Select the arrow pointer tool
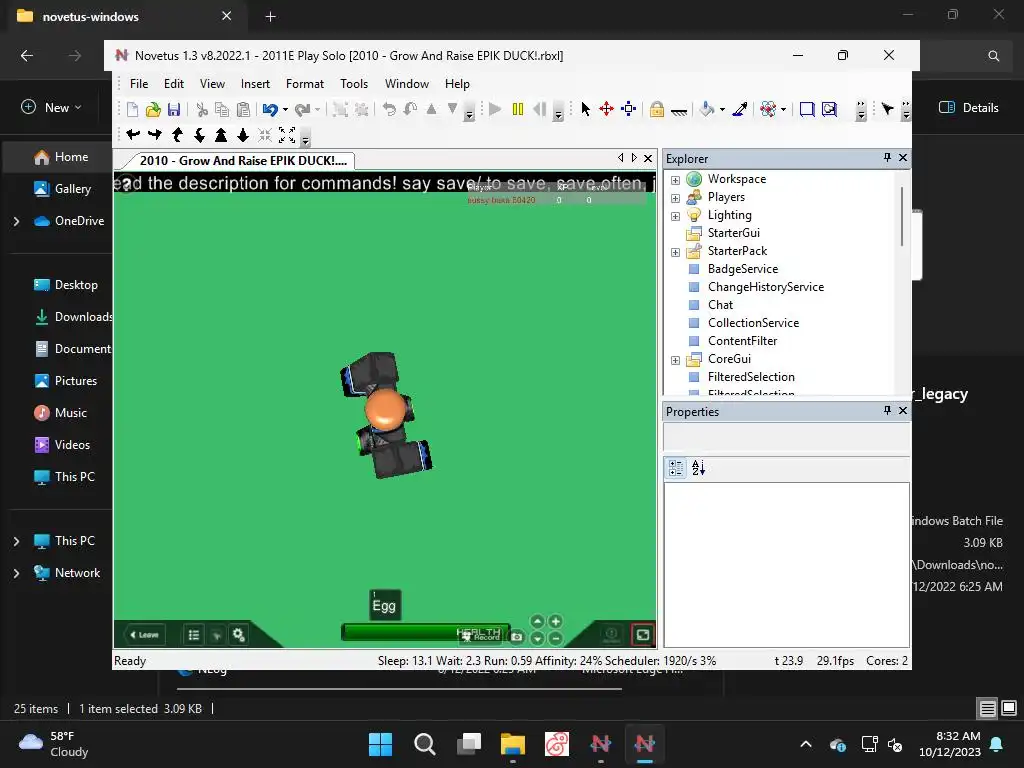Viewport: 1024px width, 768px height. (x=585, y=109)
